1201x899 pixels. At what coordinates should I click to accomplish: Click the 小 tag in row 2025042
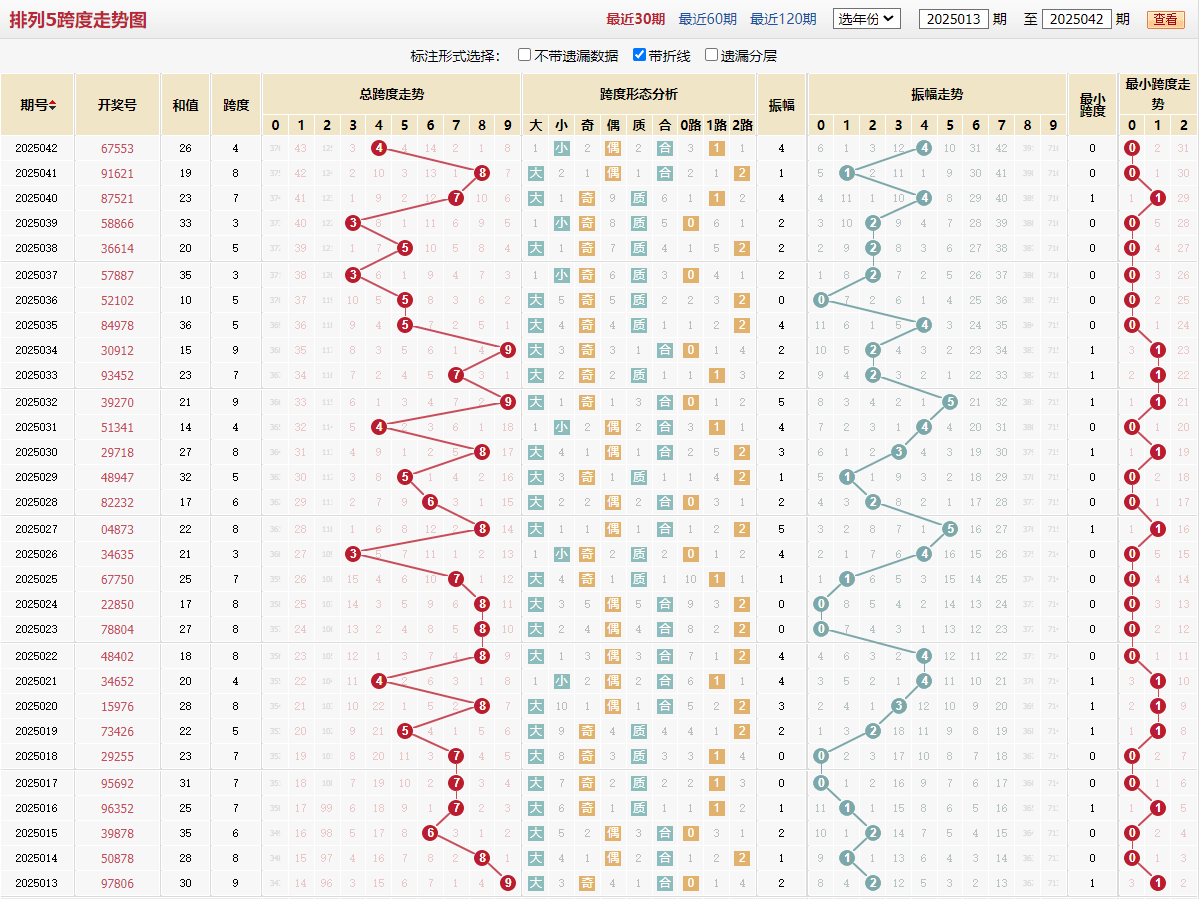[562, 148]
